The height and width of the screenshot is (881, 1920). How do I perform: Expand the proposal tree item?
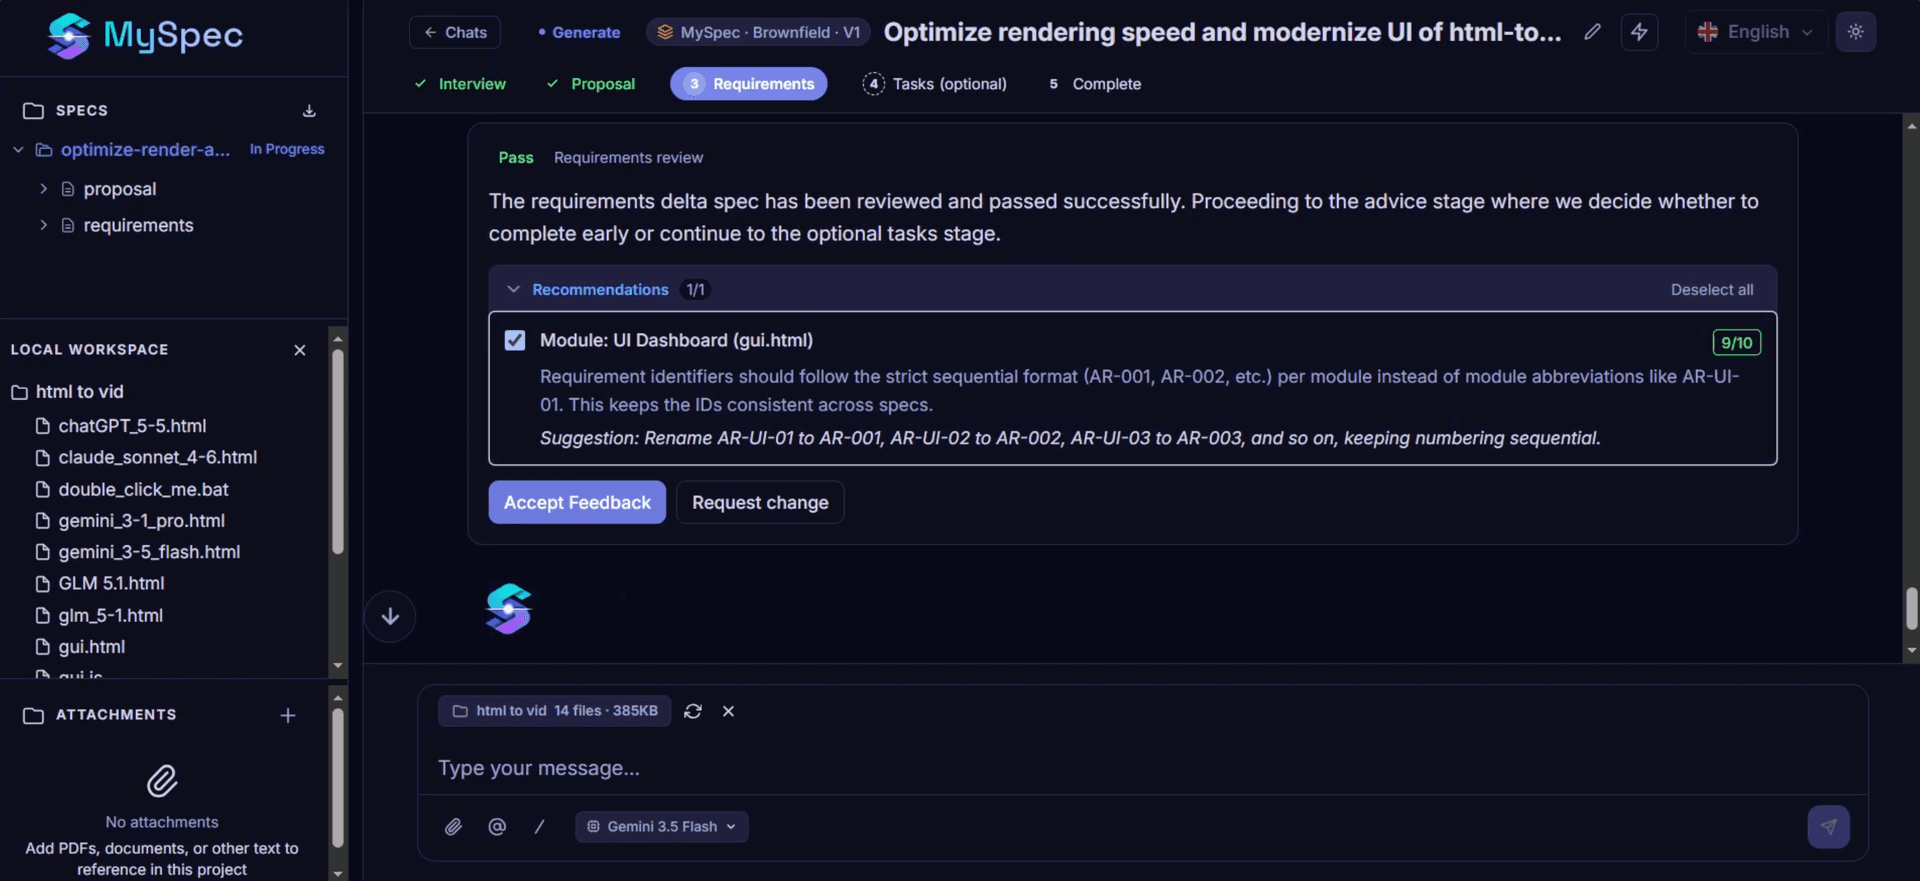(x=43, y=189)
